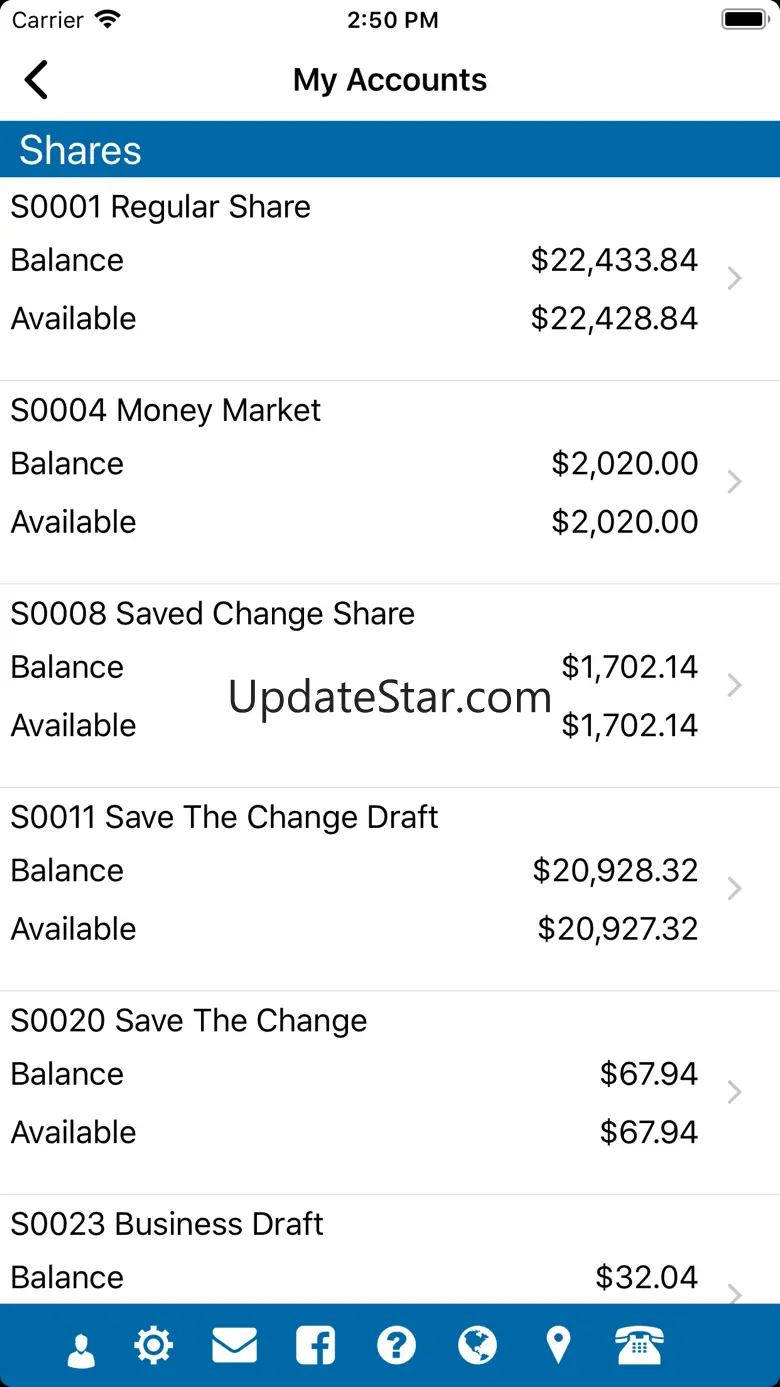The height and width of the screenshot is (1387, 780).
Task: Tap the help question mark icon
Action: coord(396,1346)
